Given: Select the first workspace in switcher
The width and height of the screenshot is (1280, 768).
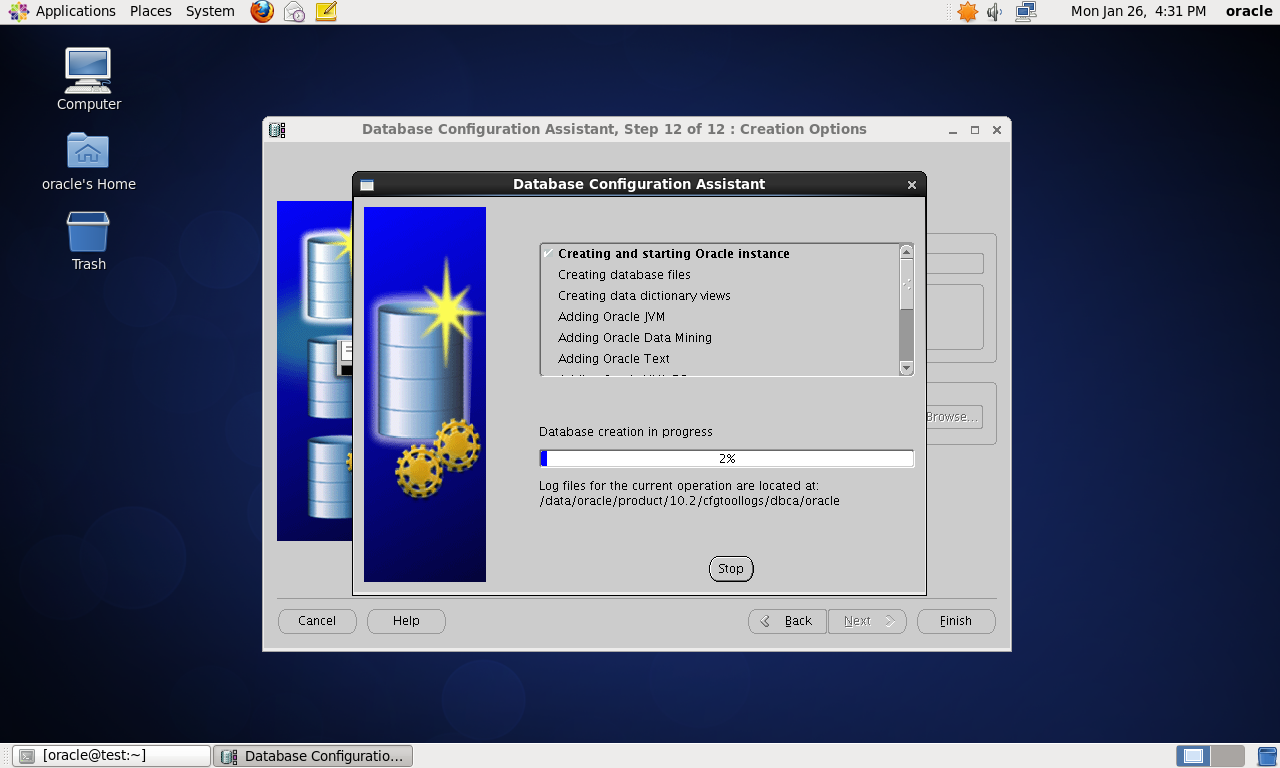Looking at the screenshot, I should pyautogui.click(x=1193, y=756).
